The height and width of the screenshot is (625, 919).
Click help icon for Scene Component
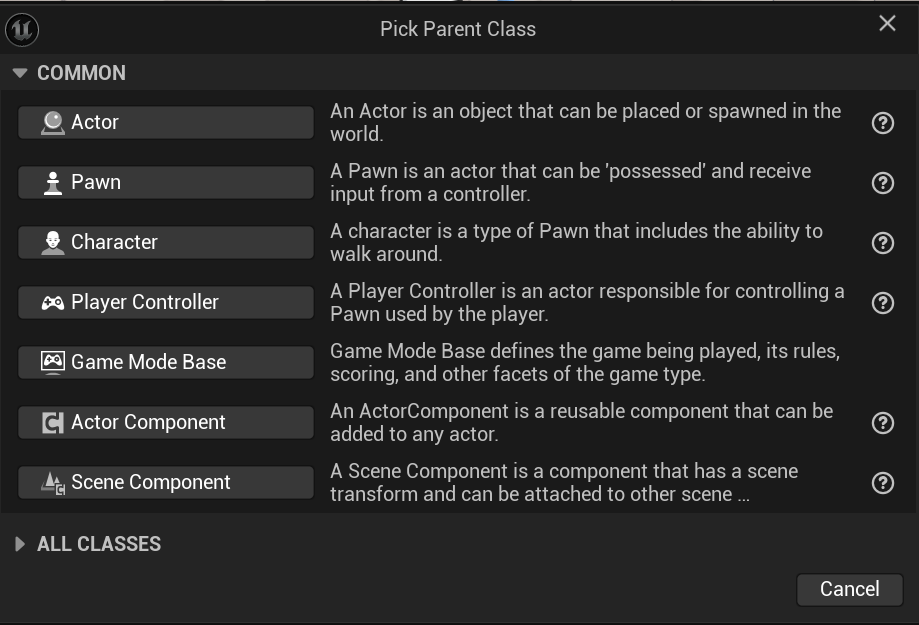click(883, 483)
